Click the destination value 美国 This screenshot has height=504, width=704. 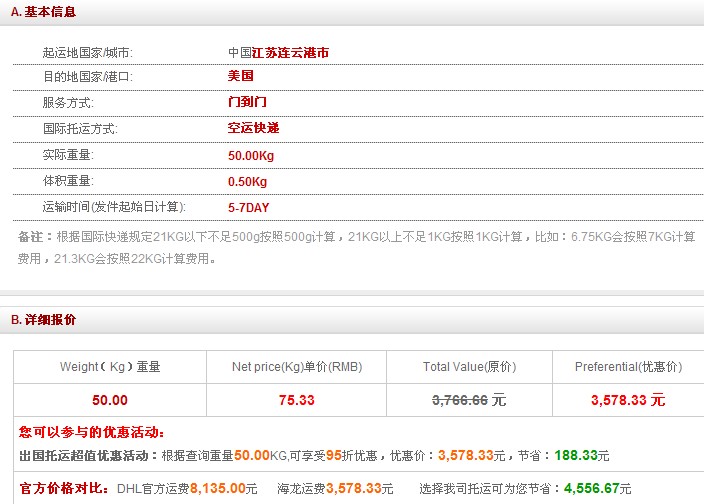pos(240,76)
